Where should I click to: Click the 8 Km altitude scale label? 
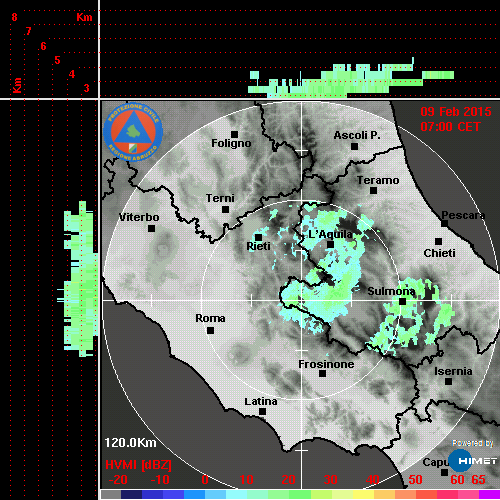(x=14, y=17)
